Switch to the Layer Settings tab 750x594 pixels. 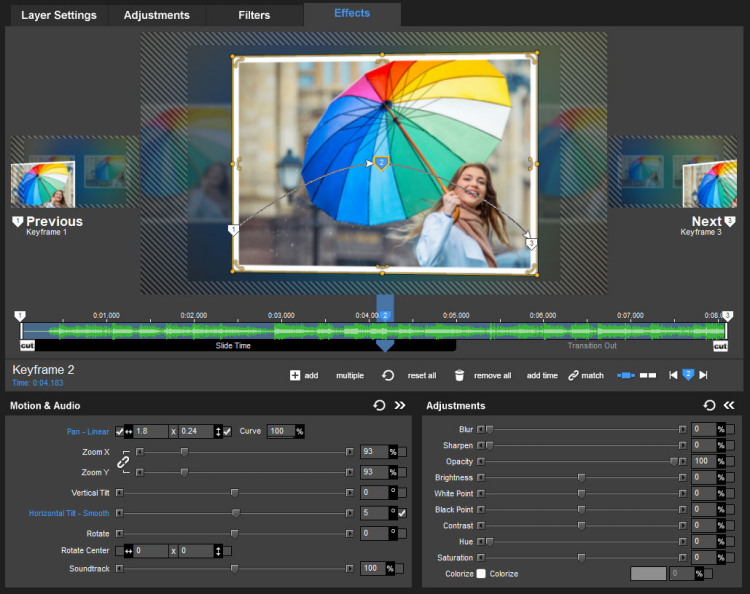coord(59,15)
